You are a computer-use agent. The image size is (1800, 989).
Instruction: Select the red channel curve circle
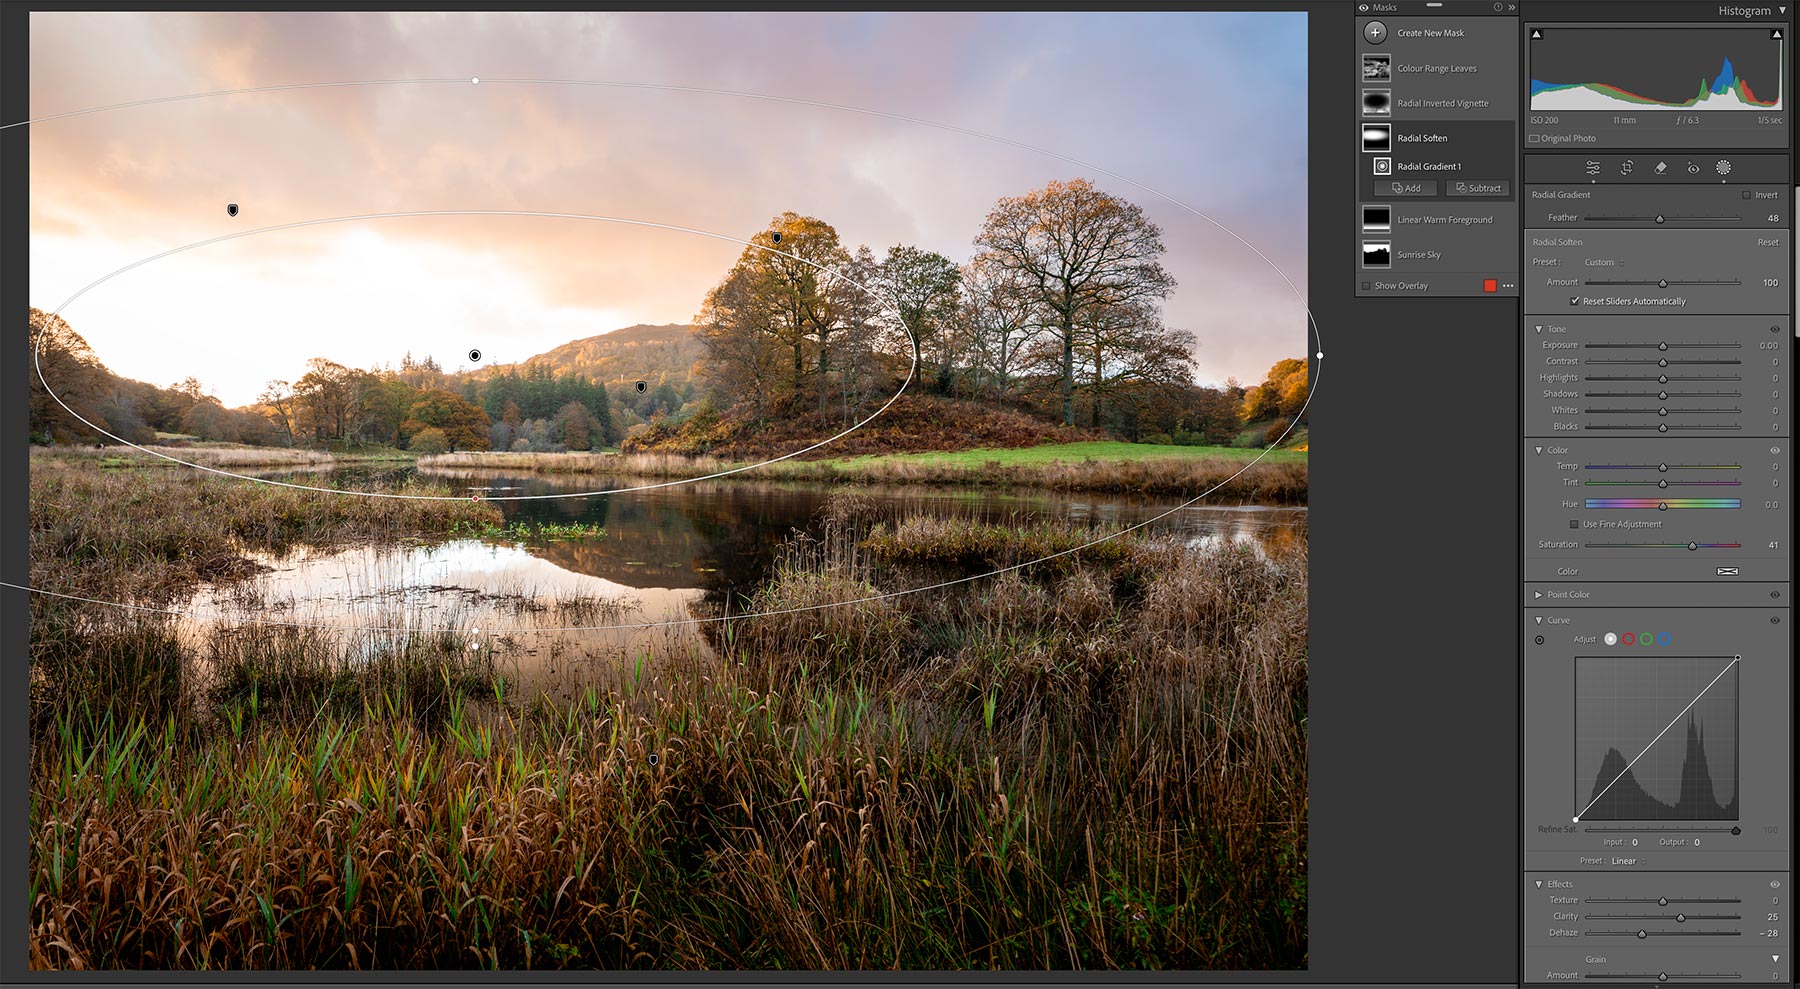coord(1628,639)
